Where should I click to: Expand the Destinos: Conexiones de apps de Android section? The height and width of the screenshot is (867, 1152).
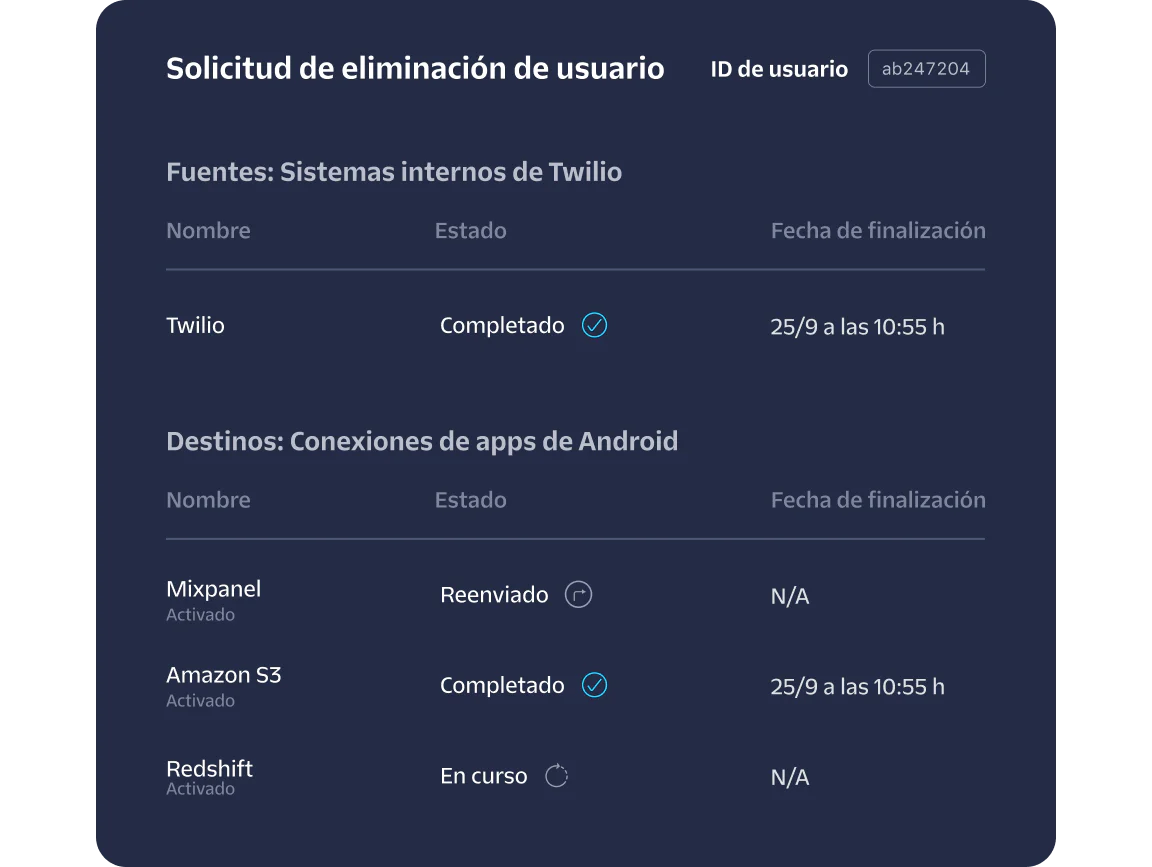click(422, 440)
